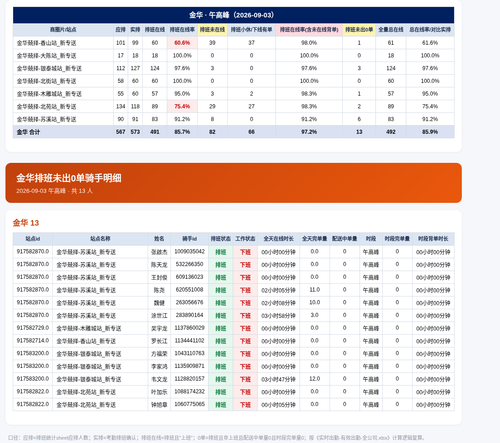
Task: Click rider id "532266350"
Action: (189, 264)
